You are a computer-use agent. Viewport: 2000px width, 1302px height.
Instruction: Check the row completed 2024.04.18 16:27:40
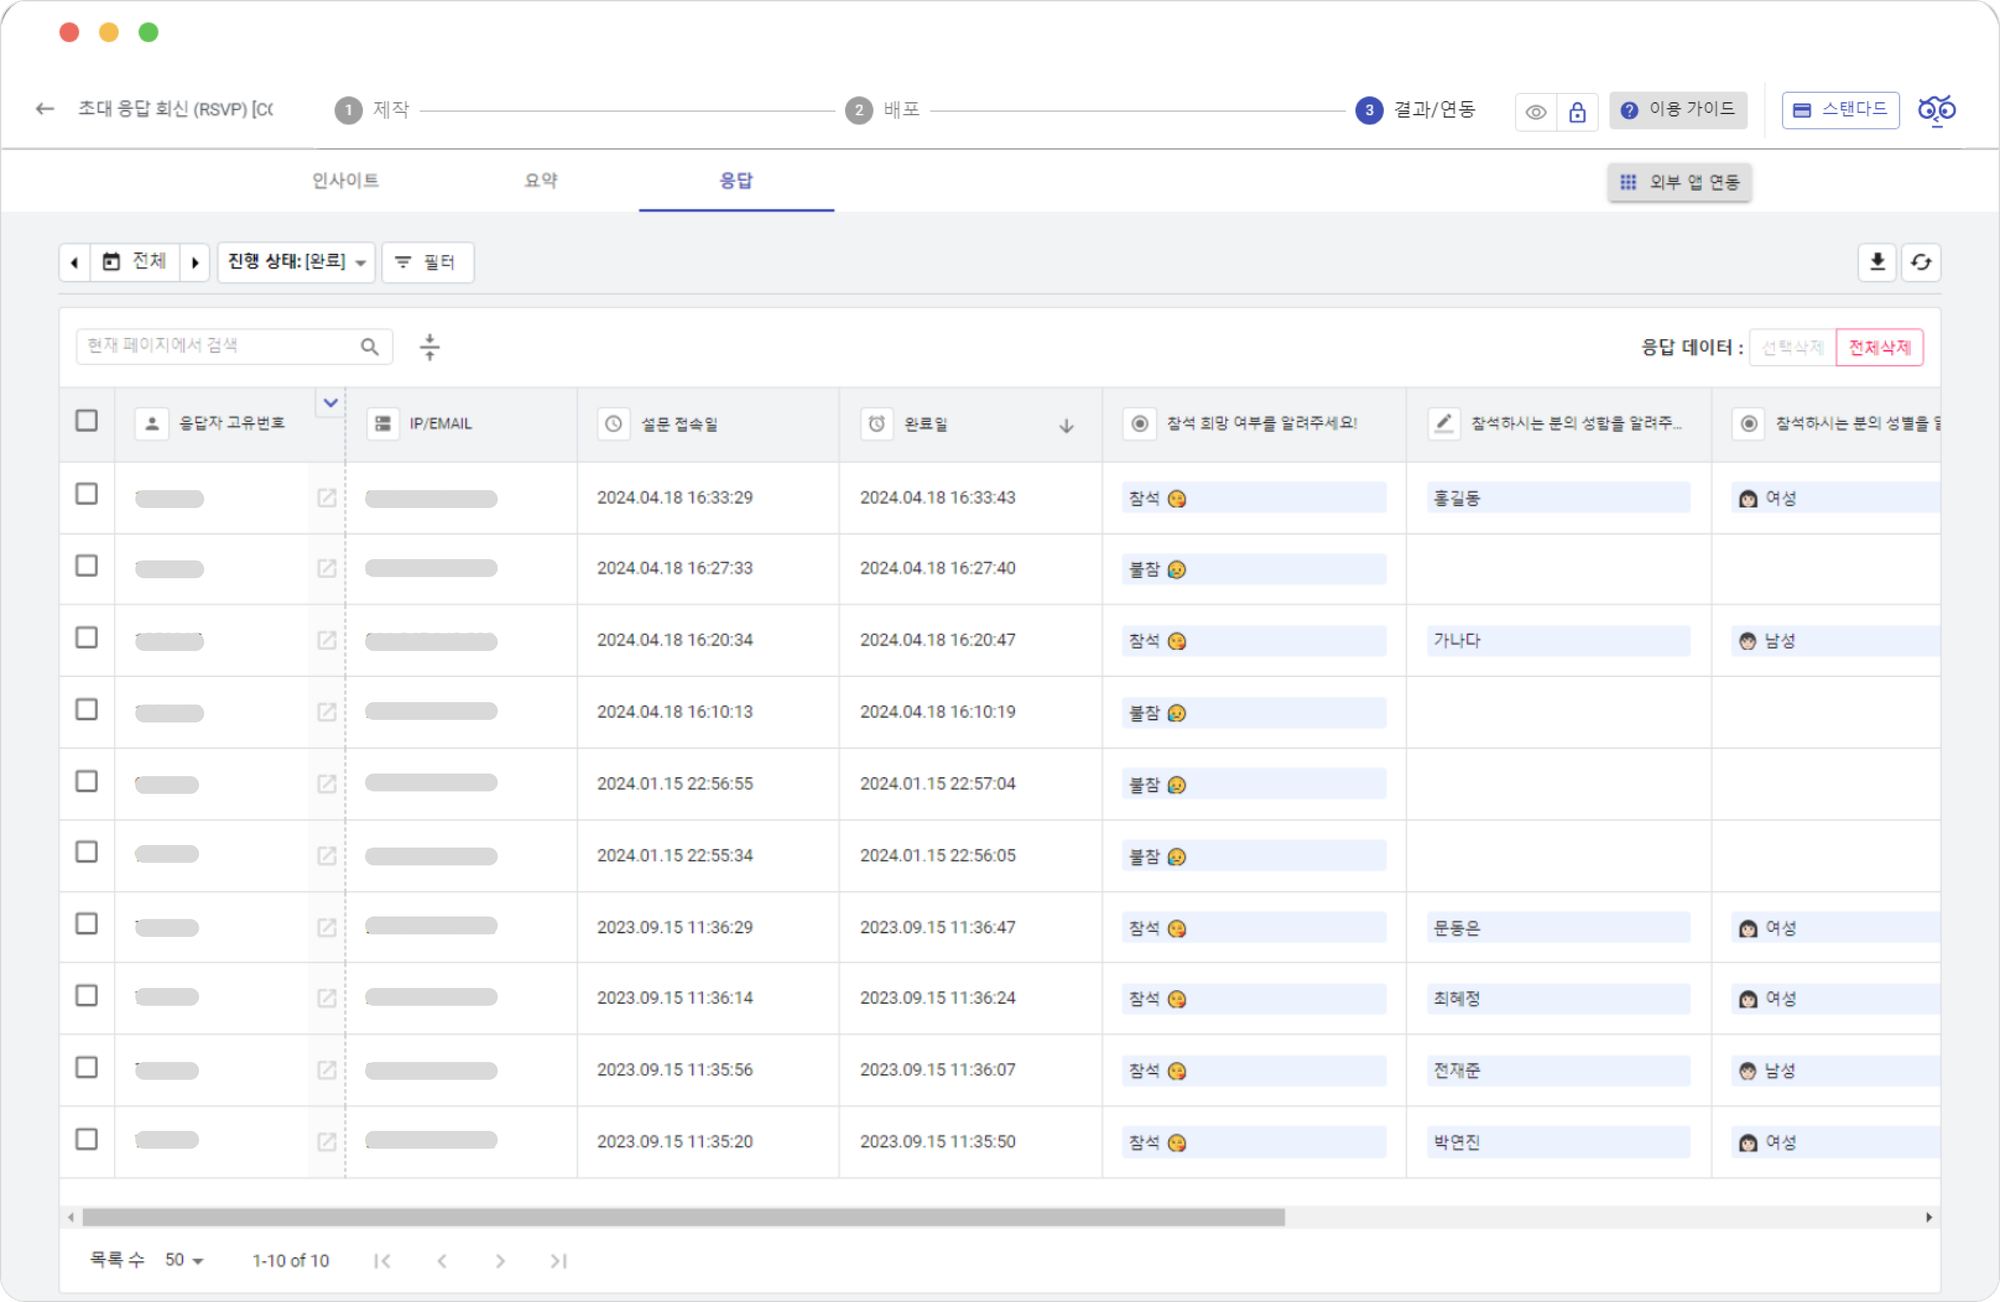point(87,566)
